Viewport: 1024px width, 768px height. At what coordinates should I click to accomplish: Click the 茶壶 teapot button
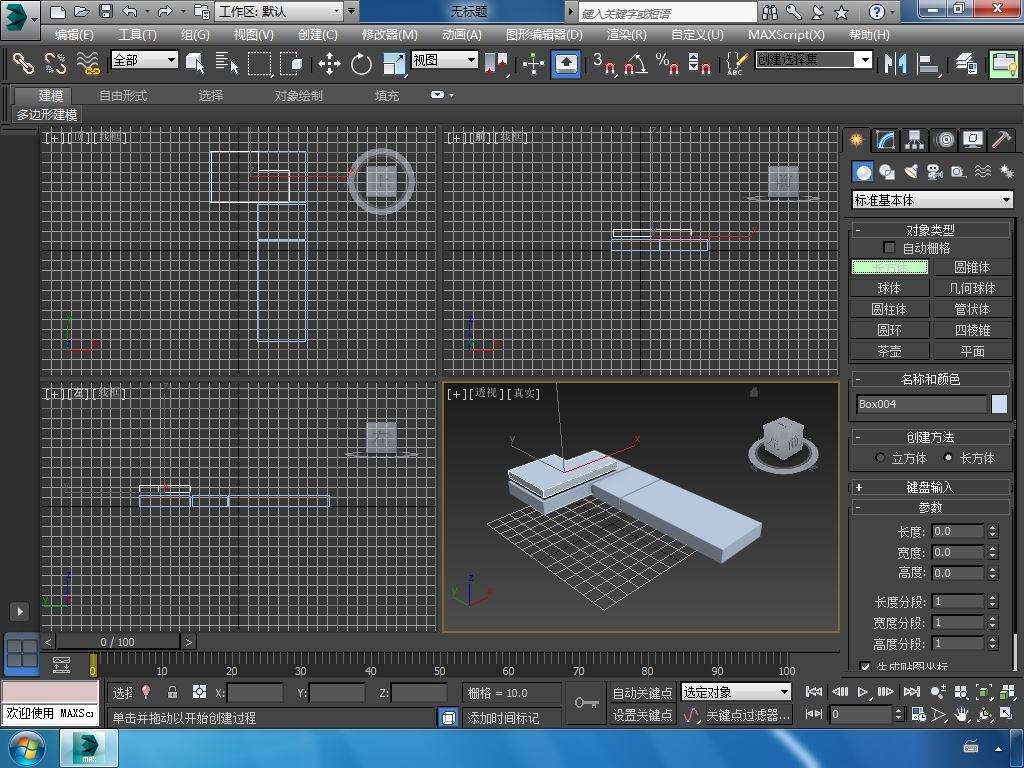point(889,351)
